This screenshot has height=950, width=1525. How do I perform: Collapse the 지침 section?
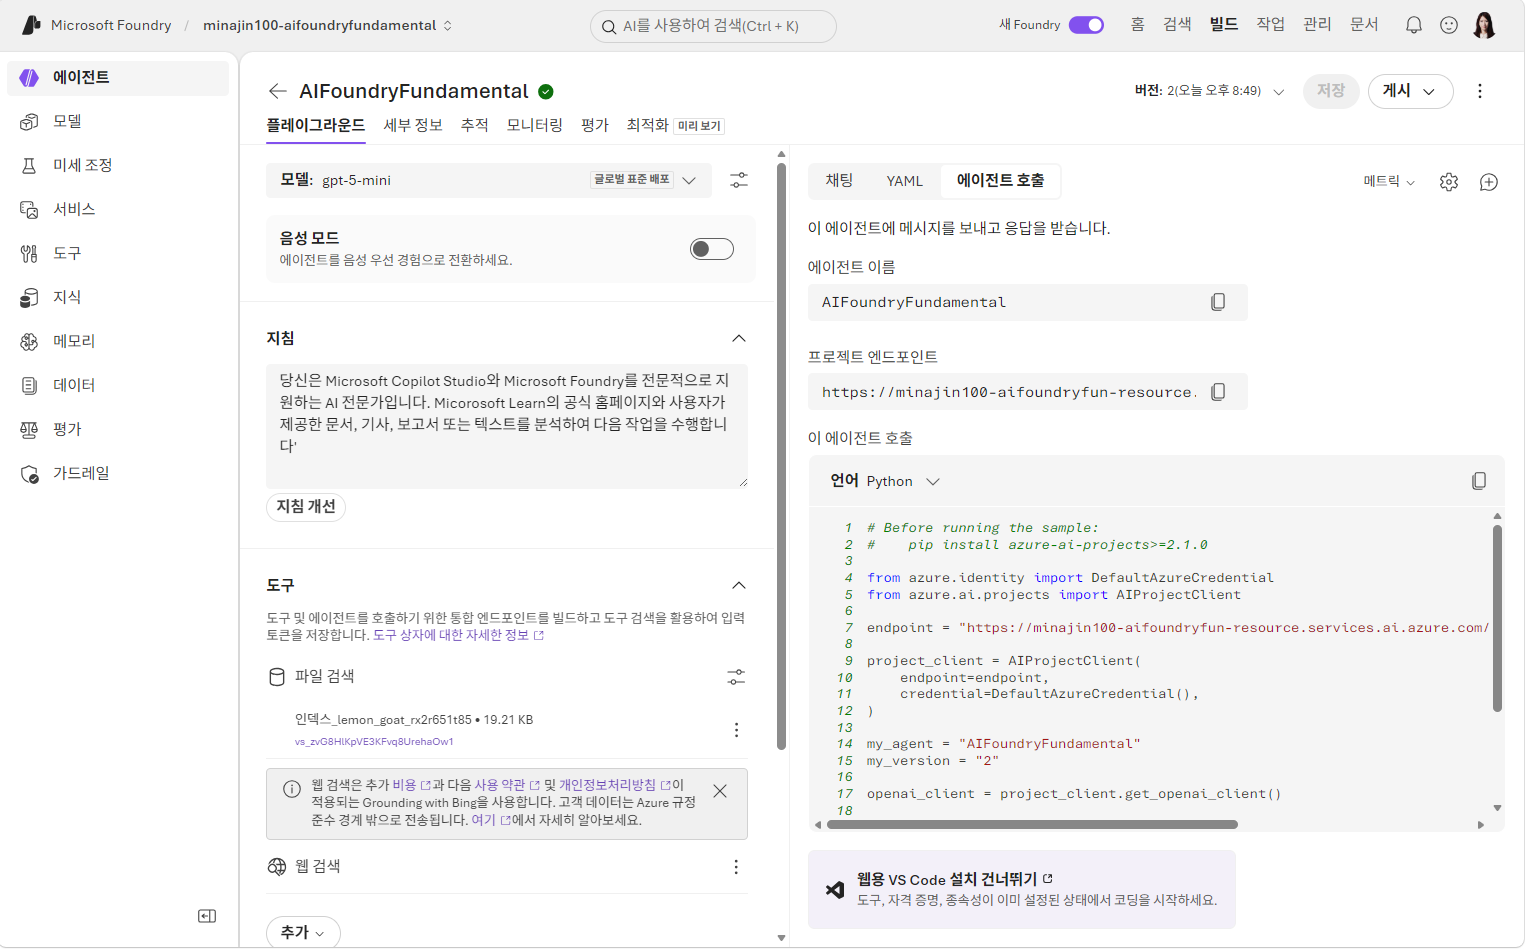738,338
